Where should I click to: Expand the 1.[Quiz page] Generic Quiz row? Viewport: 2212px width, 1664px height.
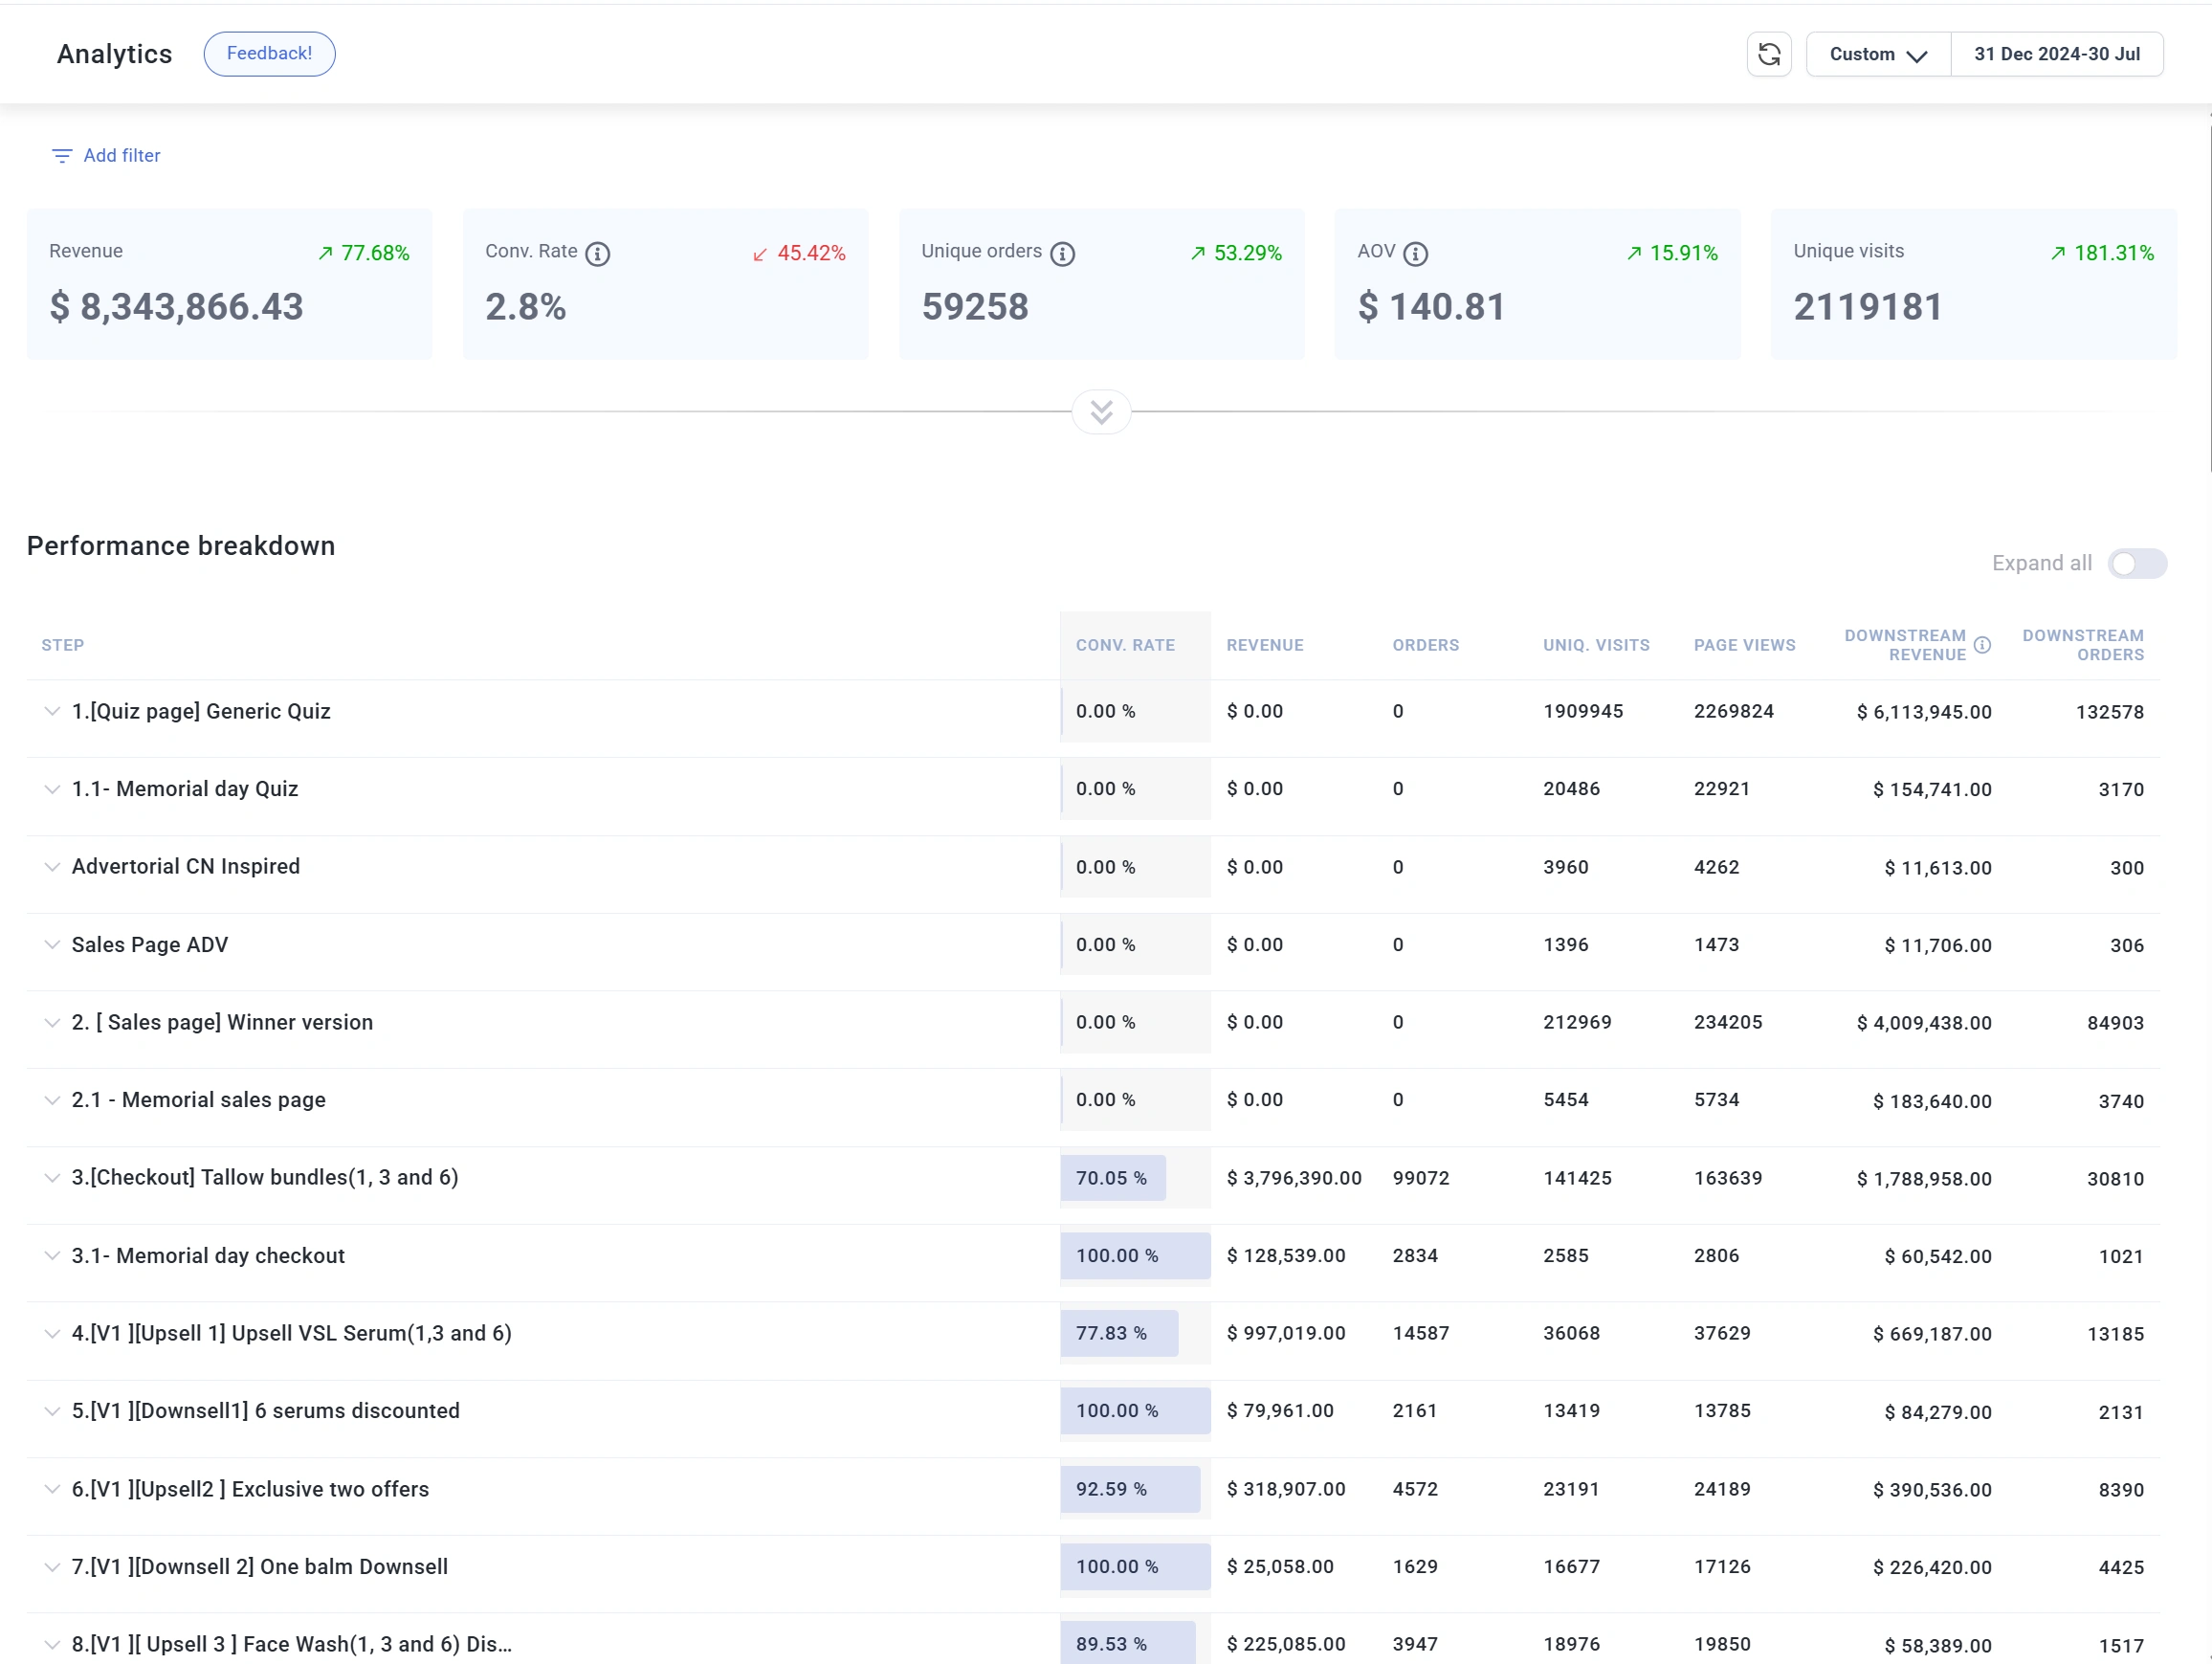[52, 711]
